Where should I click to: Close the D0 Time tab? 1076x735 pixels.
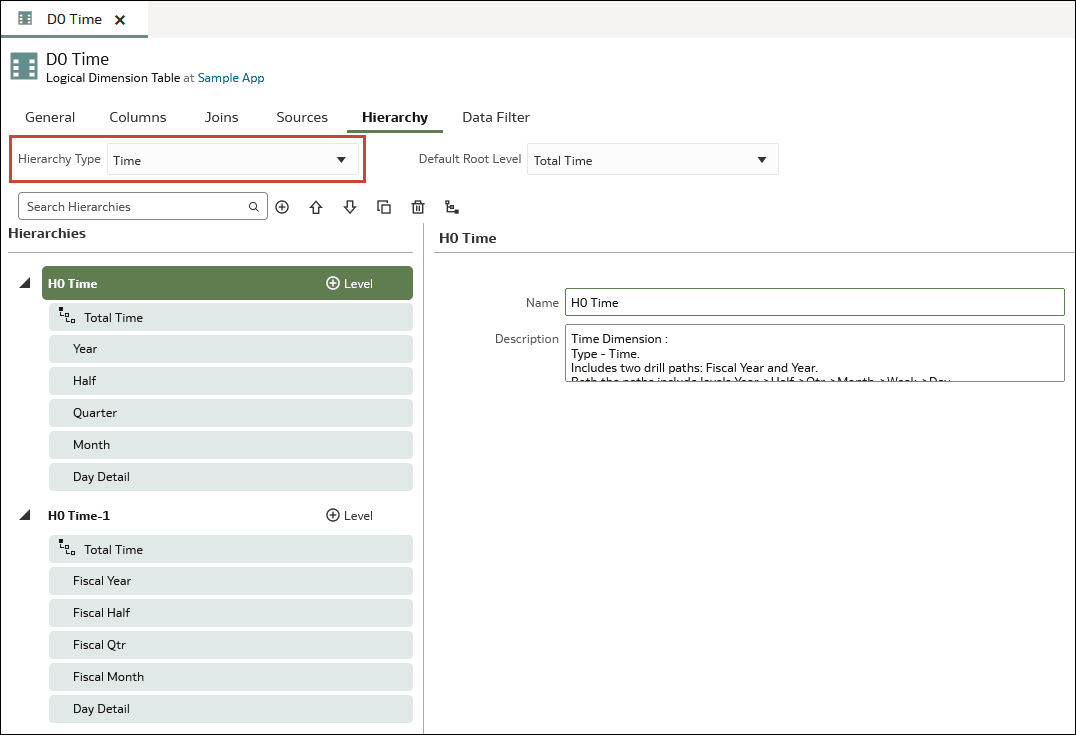120,20
